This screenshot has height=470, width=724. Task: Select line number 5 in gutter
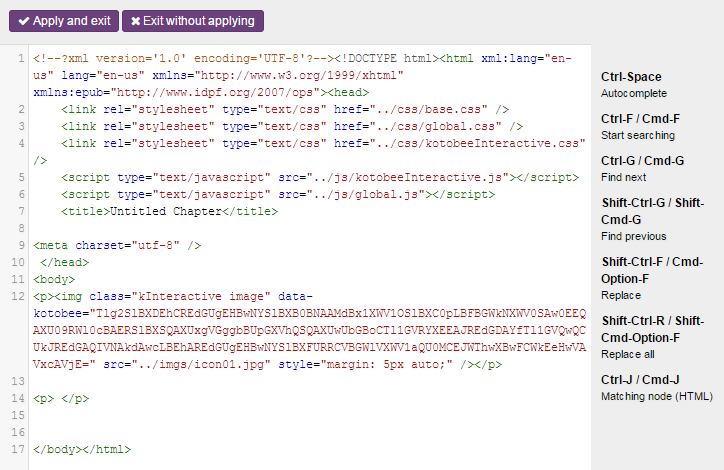21,177
